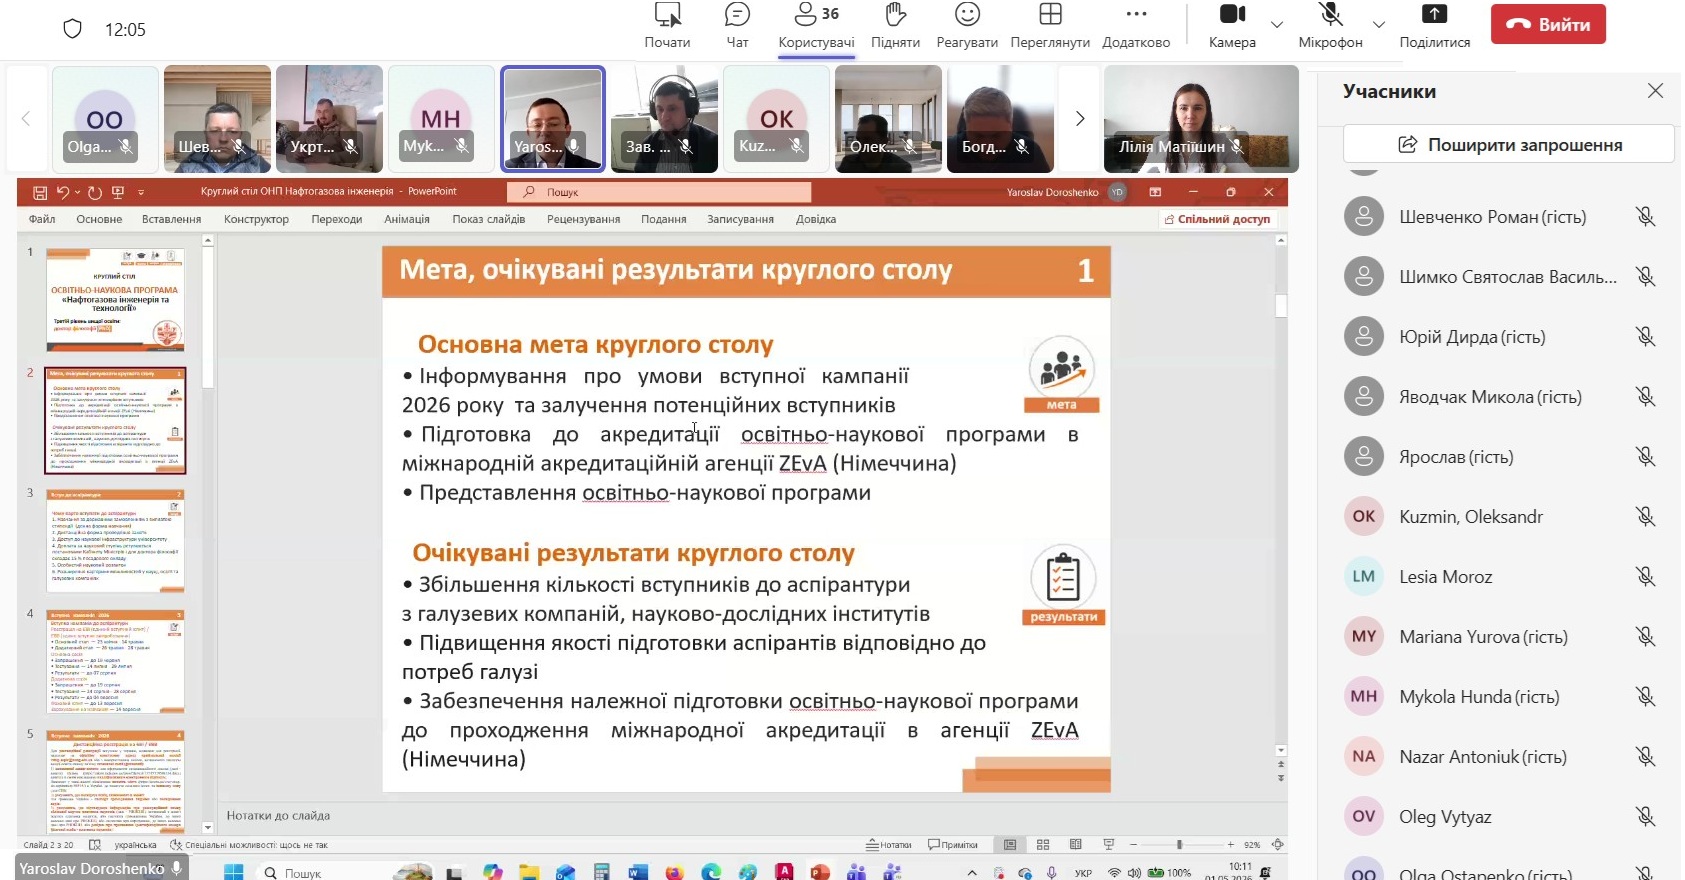
Task: Toggle Нотатки in PowerPoint status bar
Action: (x=889, y=845)
